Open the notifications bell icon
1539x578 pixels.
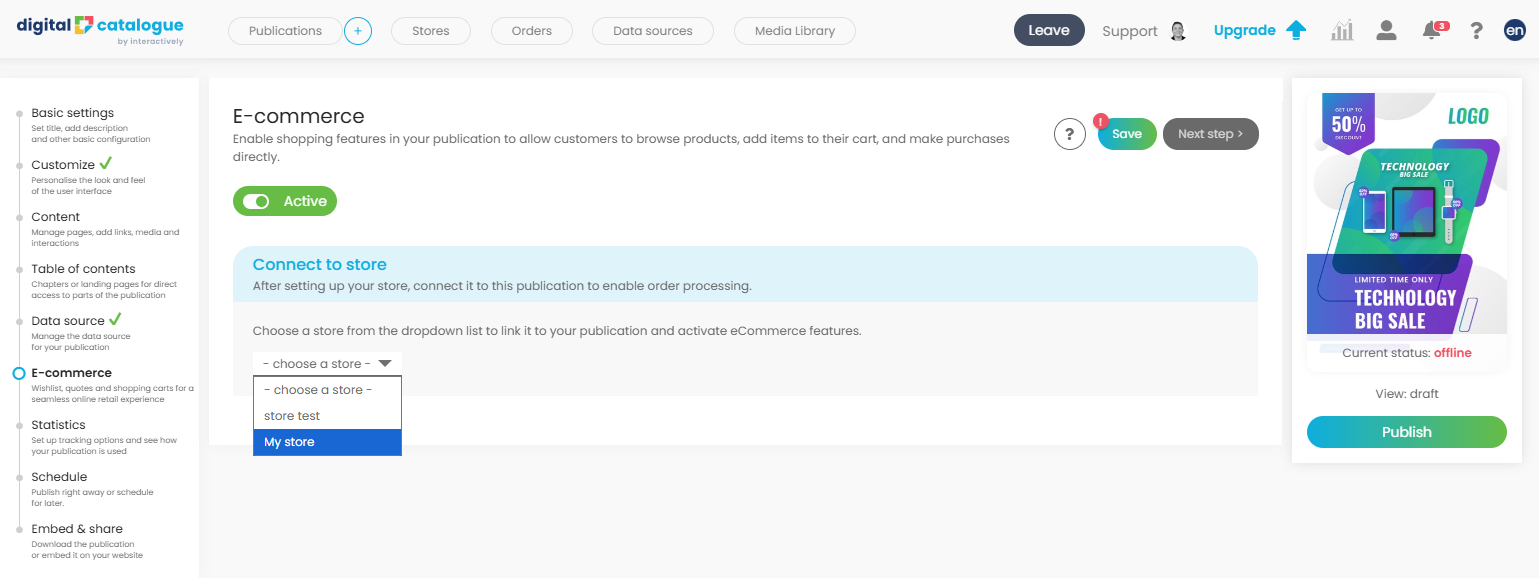pyautogui.click(x=1432, y=31)
